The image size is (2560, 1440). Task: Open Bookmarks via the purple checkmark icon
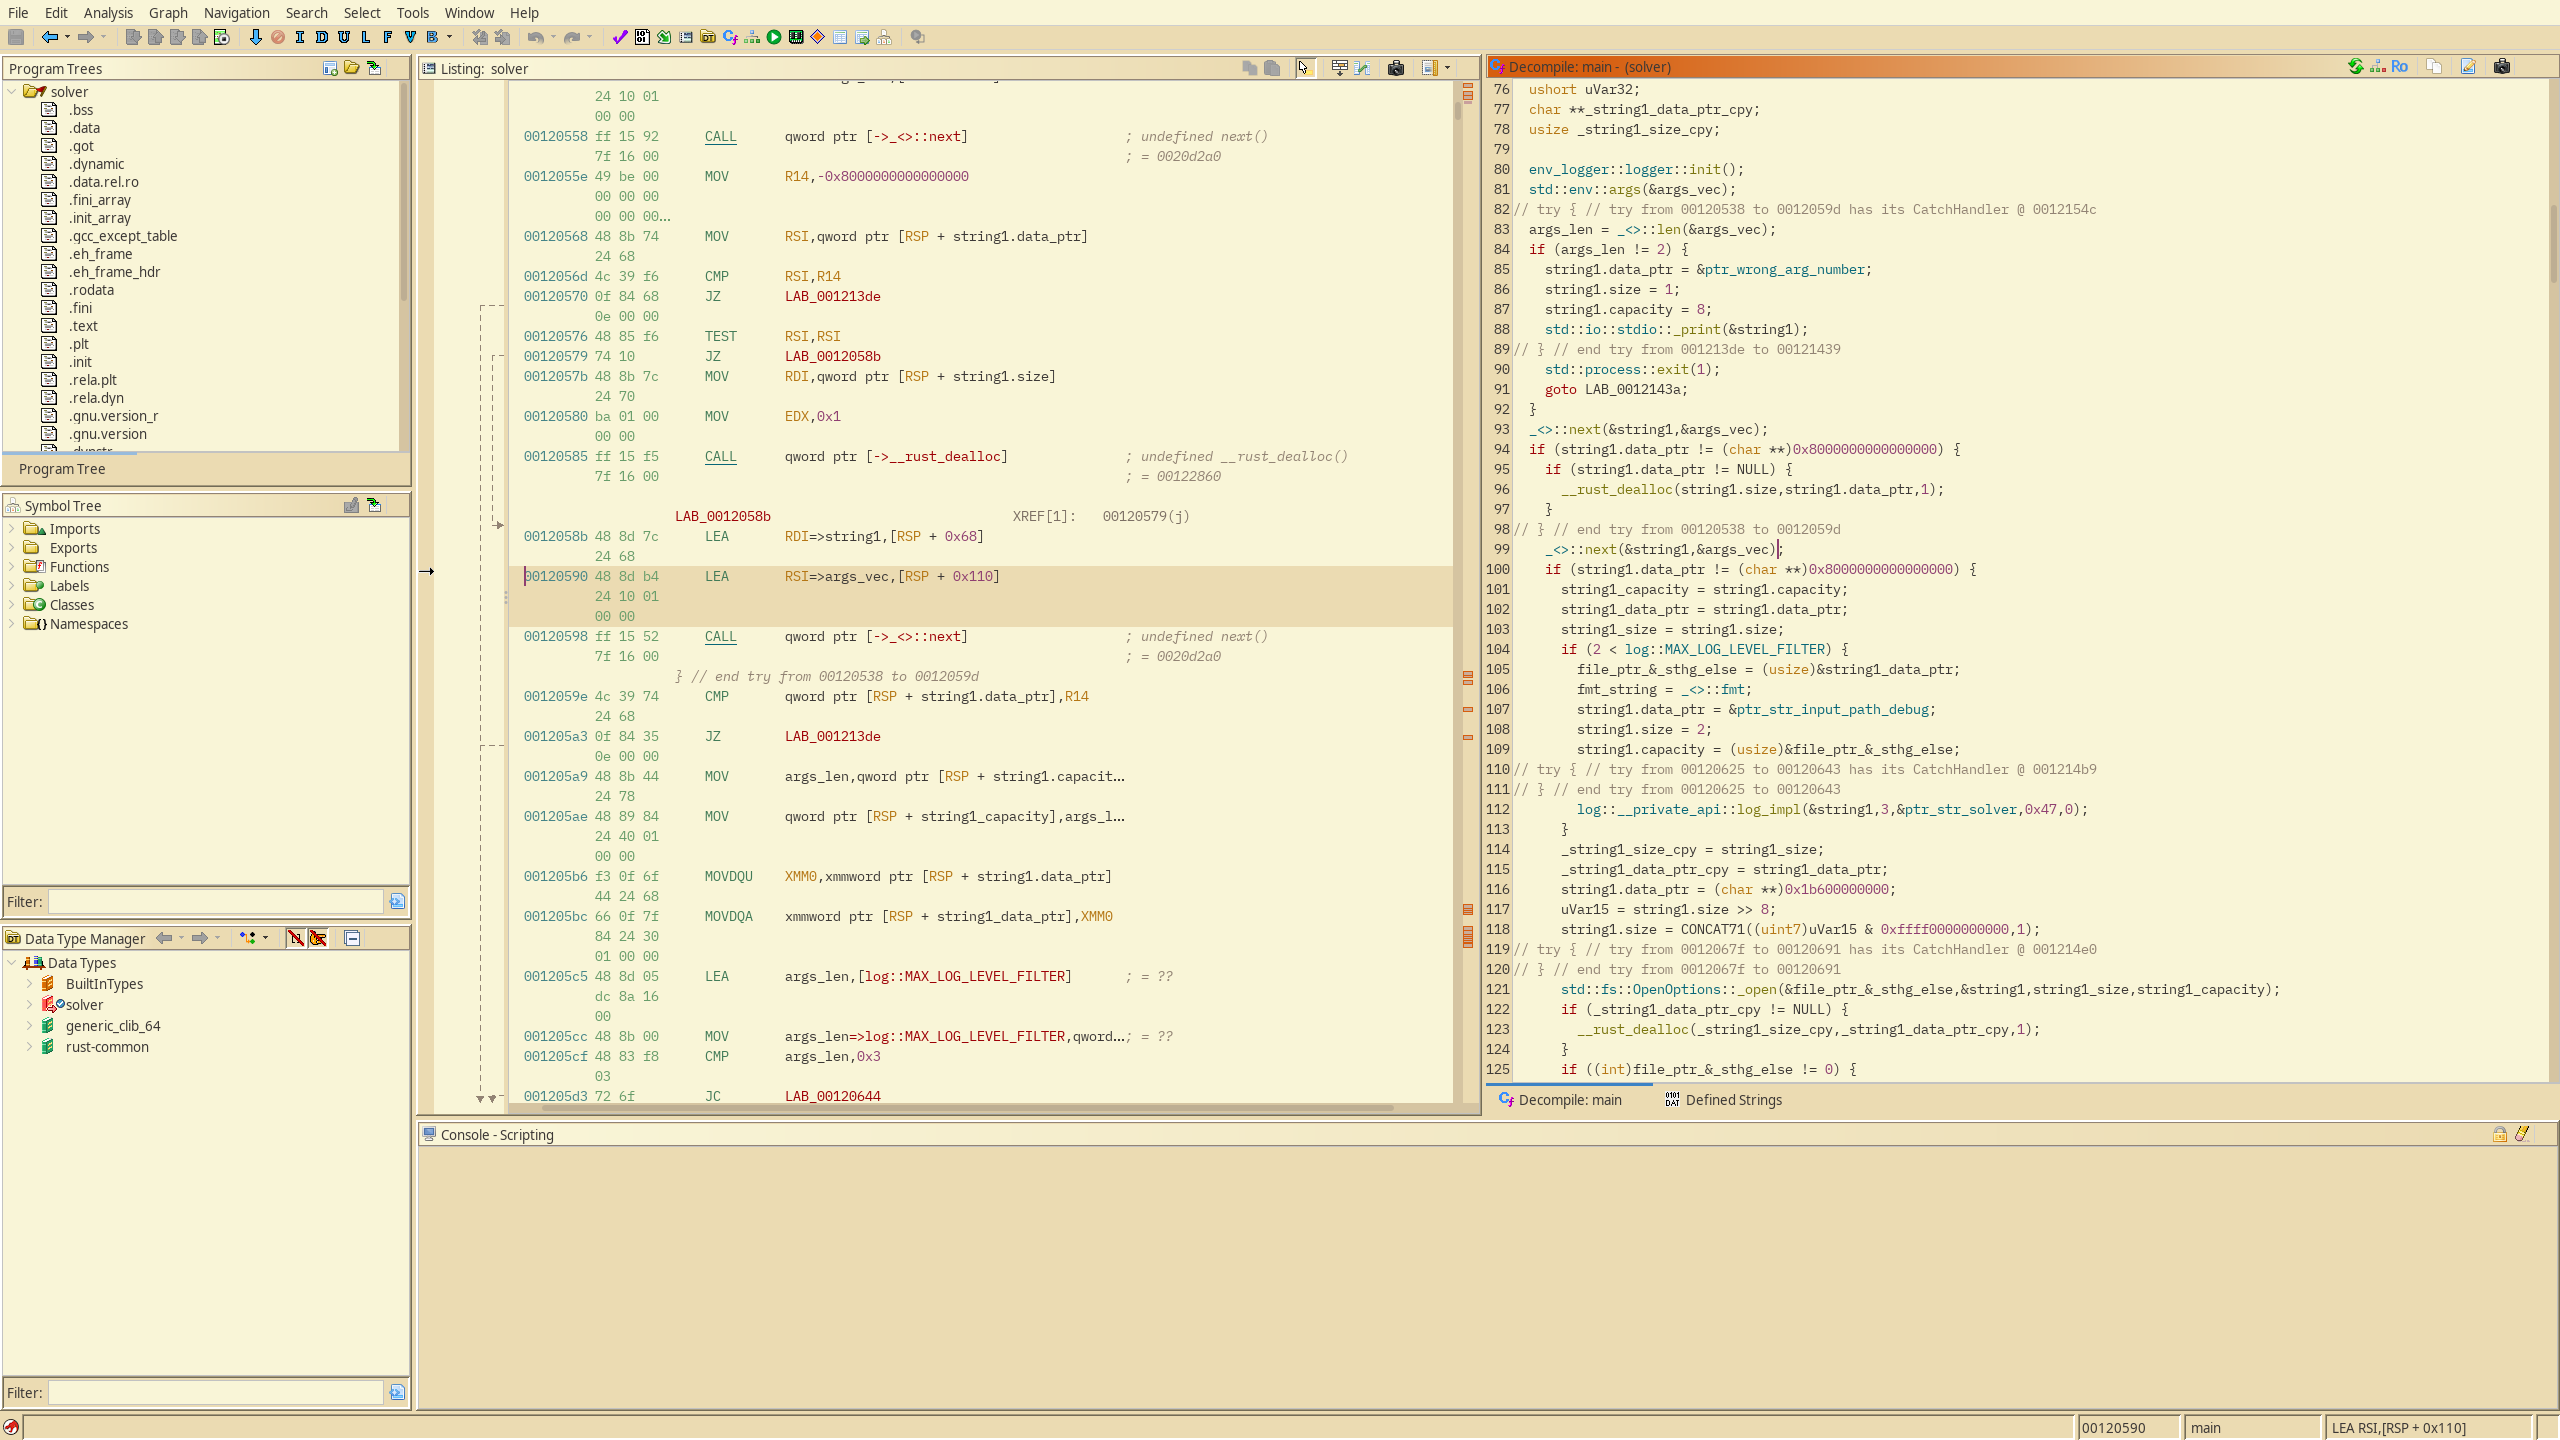[620, 37]
